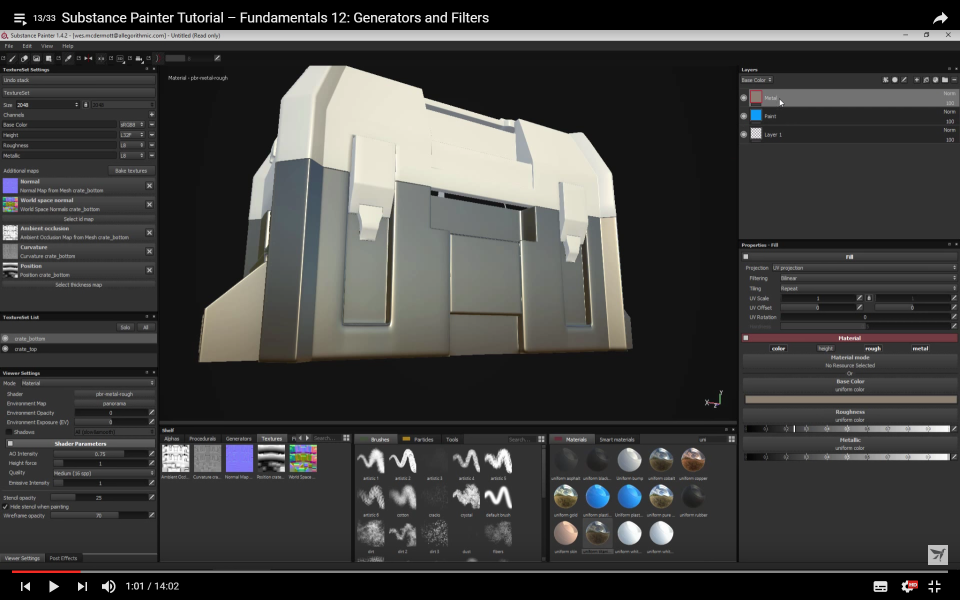Image resolution: width=960 pixels, height=600 pixels.
Task: Add a new channel with plus icon
Action: 151,114
